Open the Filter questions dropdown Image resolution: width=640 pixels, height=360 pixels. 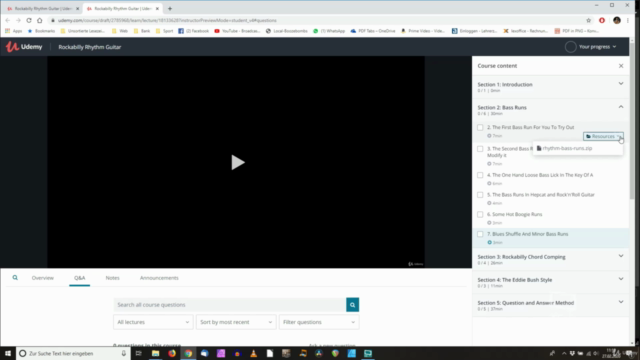pos(319,322)
